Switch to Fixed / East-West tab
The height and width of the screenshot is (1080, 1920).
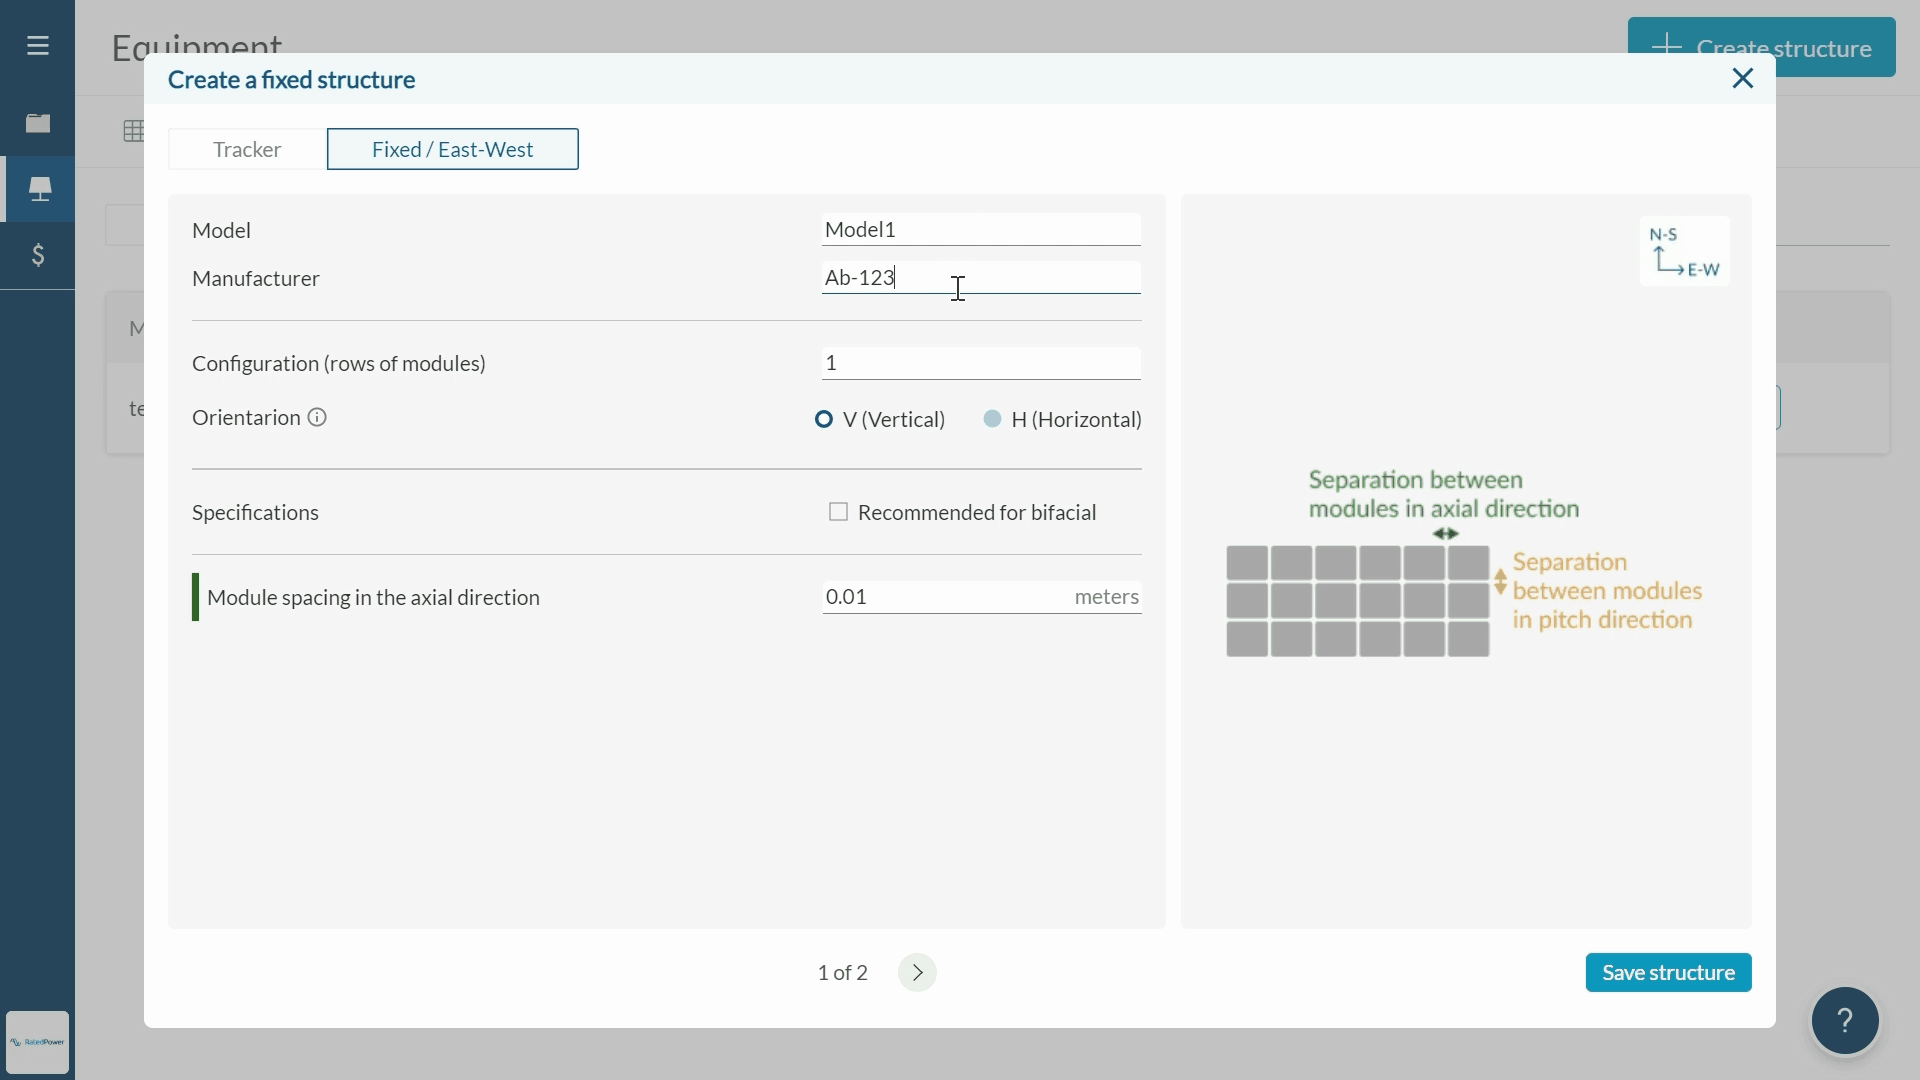[452, 148]
